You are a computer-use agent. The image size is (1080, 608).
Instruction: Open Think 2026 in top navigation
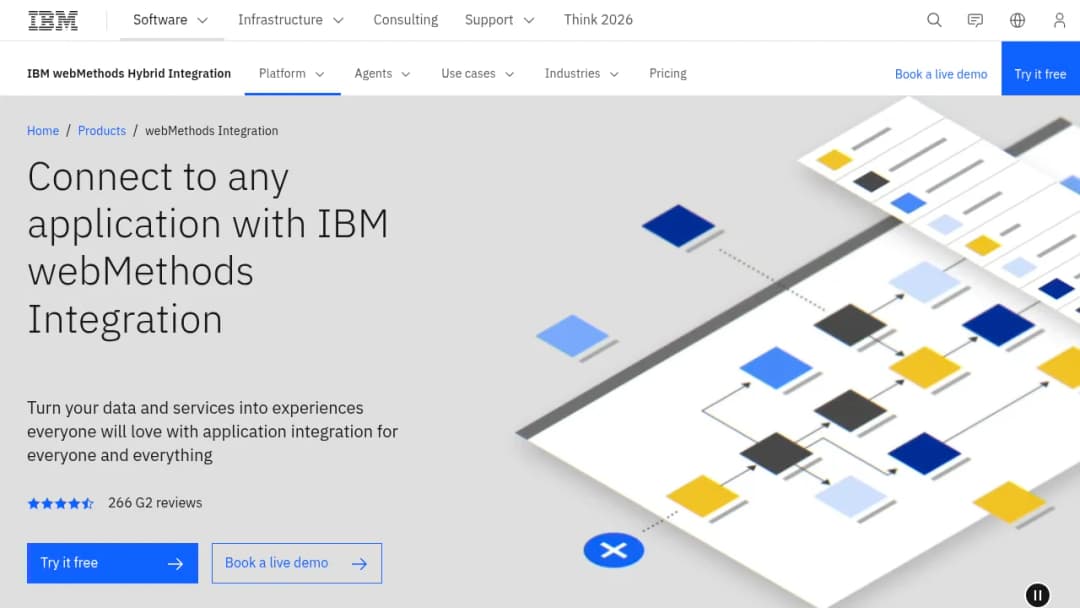598,20
